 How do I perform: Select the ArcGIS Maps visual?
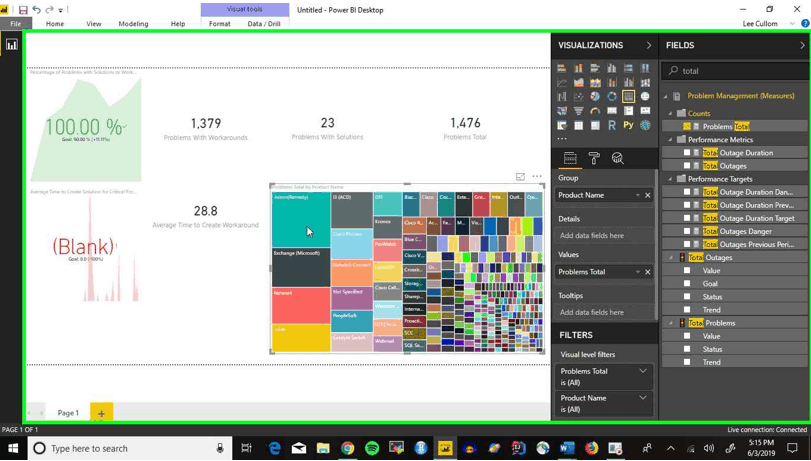(645, 125)
